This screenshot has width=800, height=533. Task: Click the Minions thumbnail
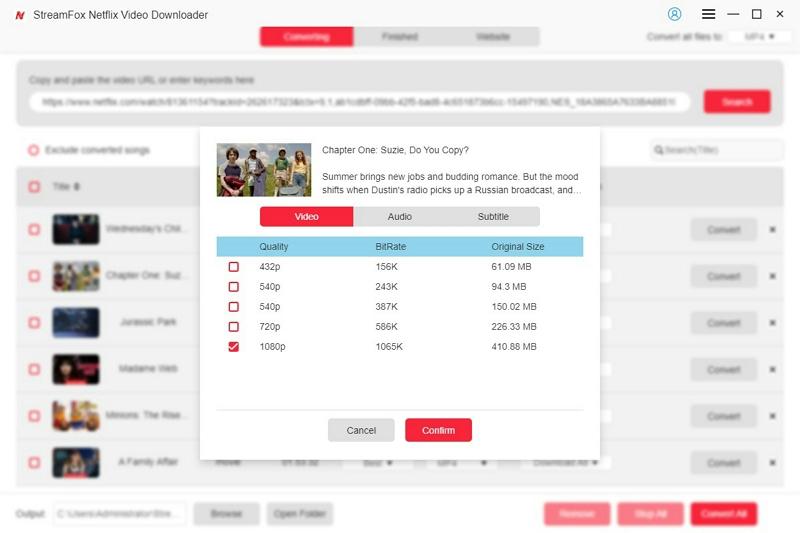pos(76,416)
